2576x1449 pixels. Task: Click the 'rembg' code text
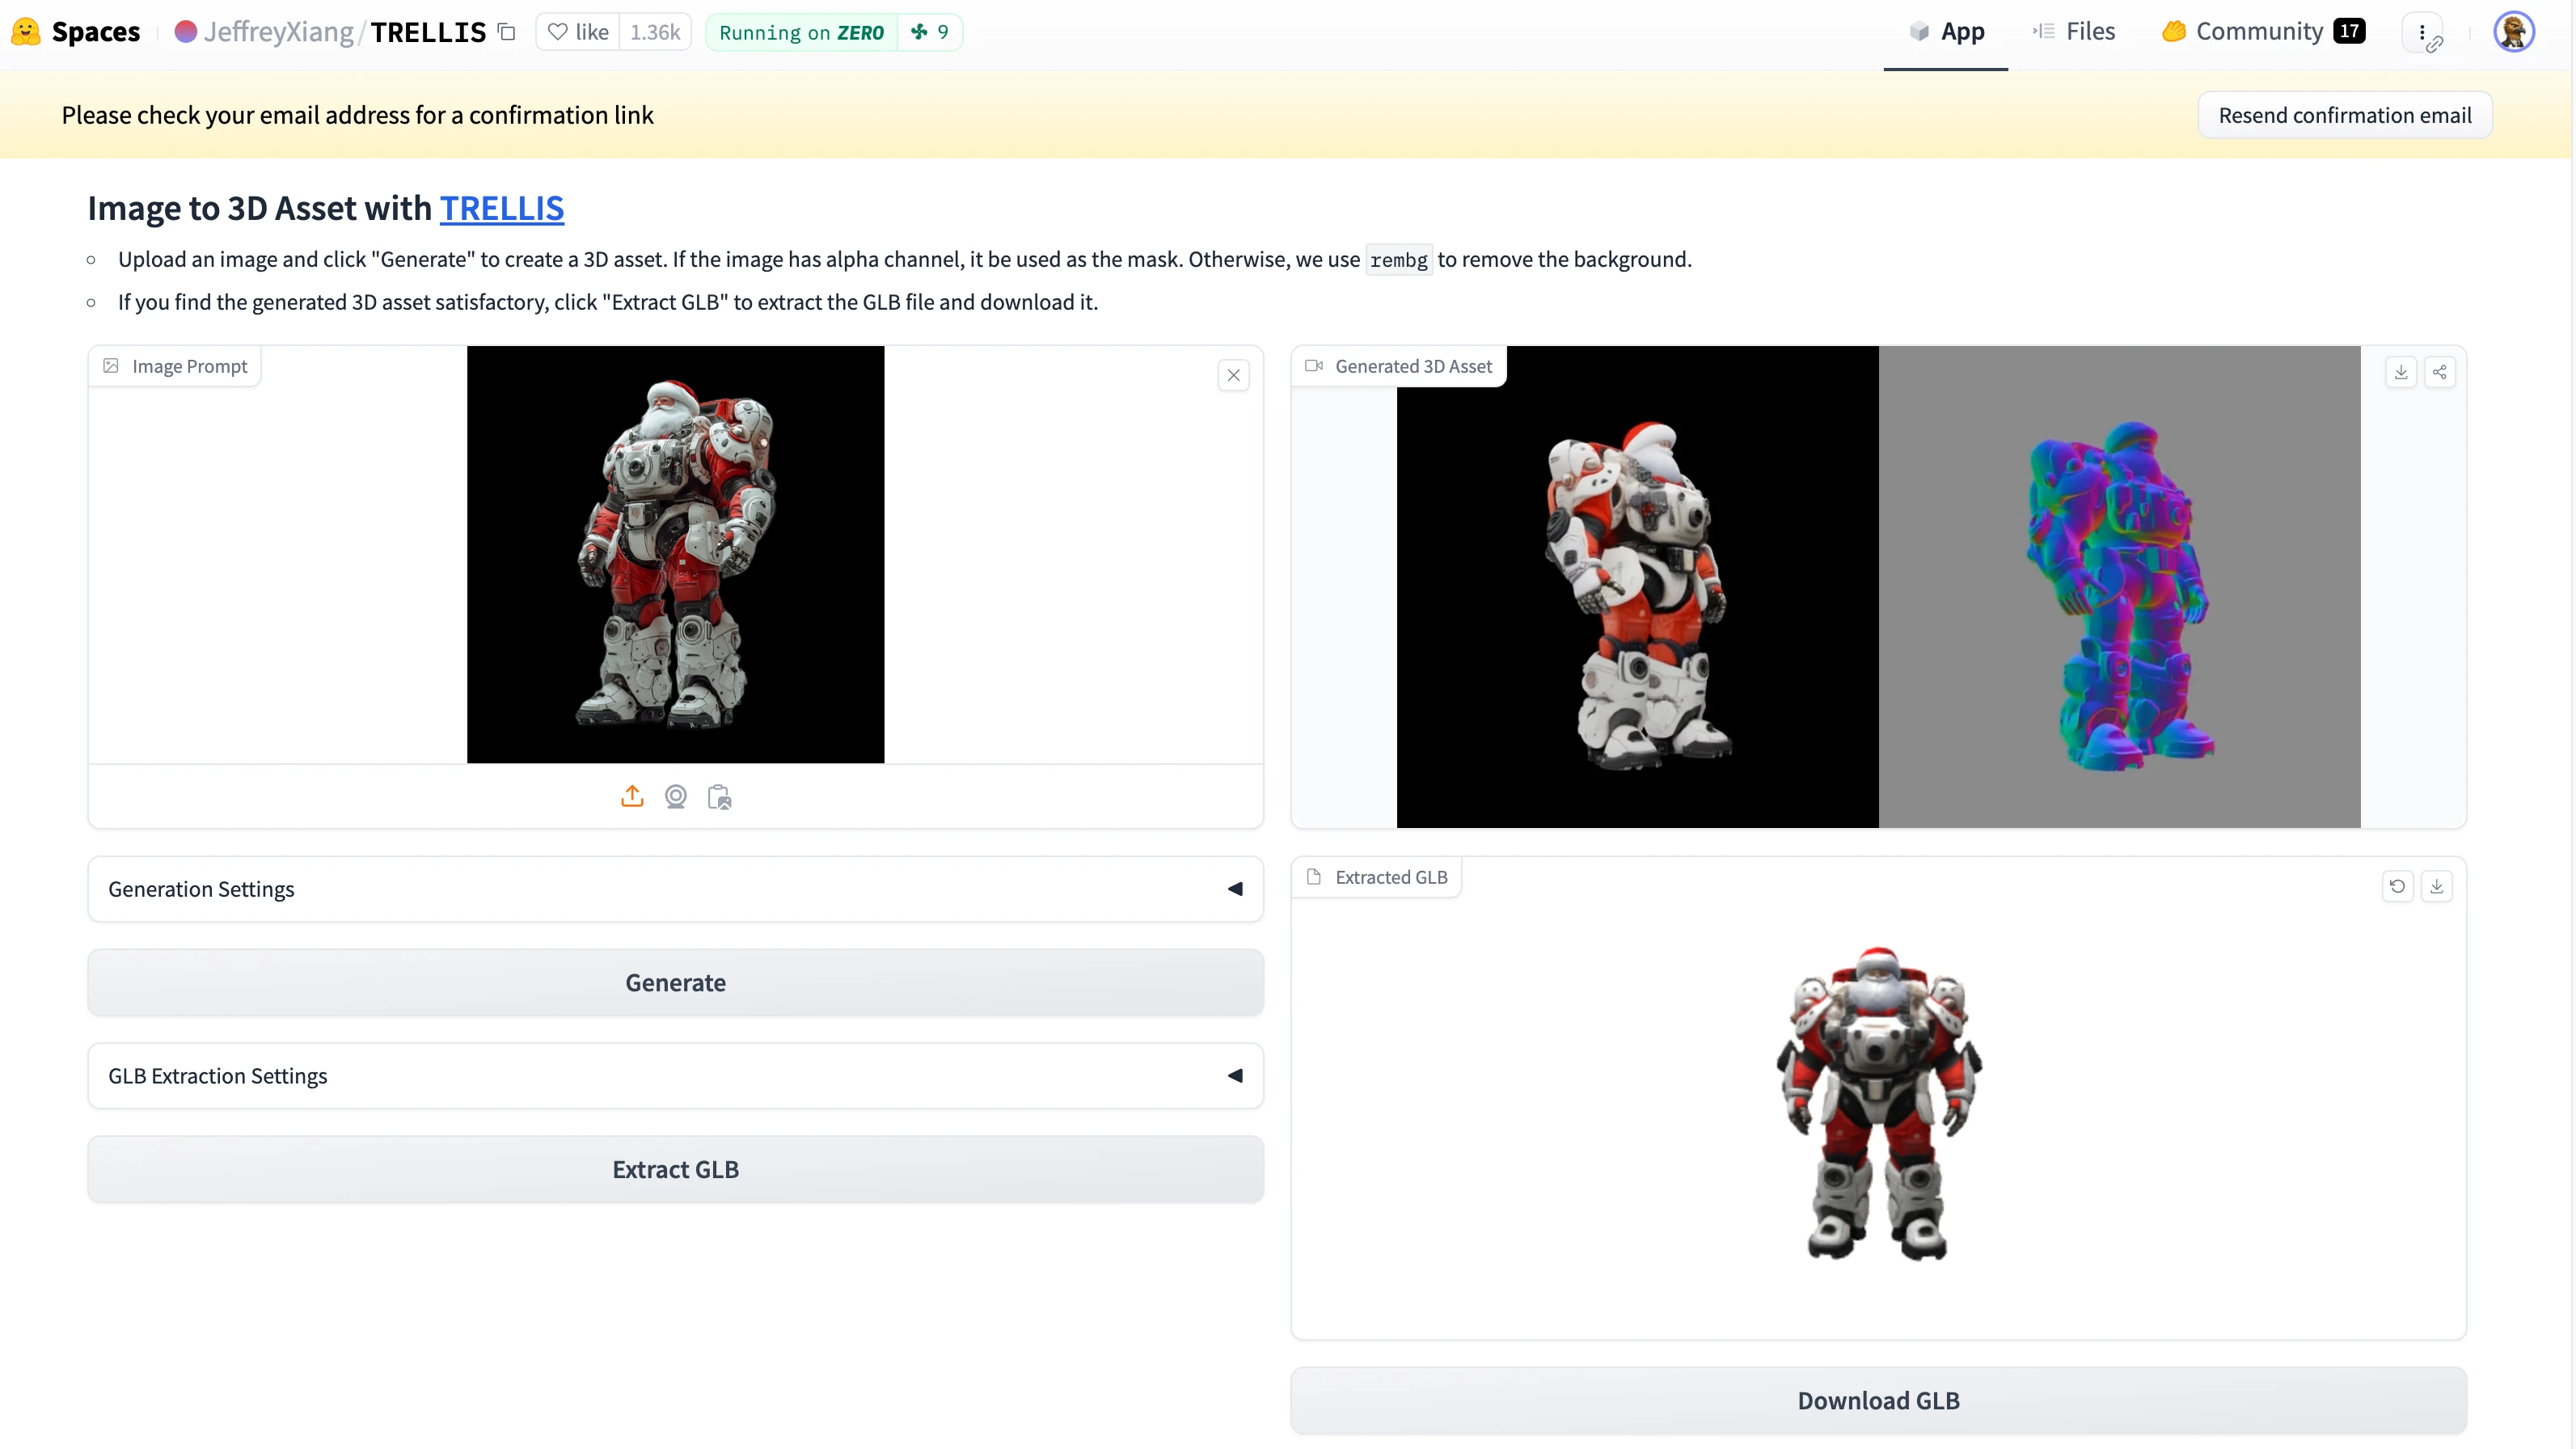1398,260
